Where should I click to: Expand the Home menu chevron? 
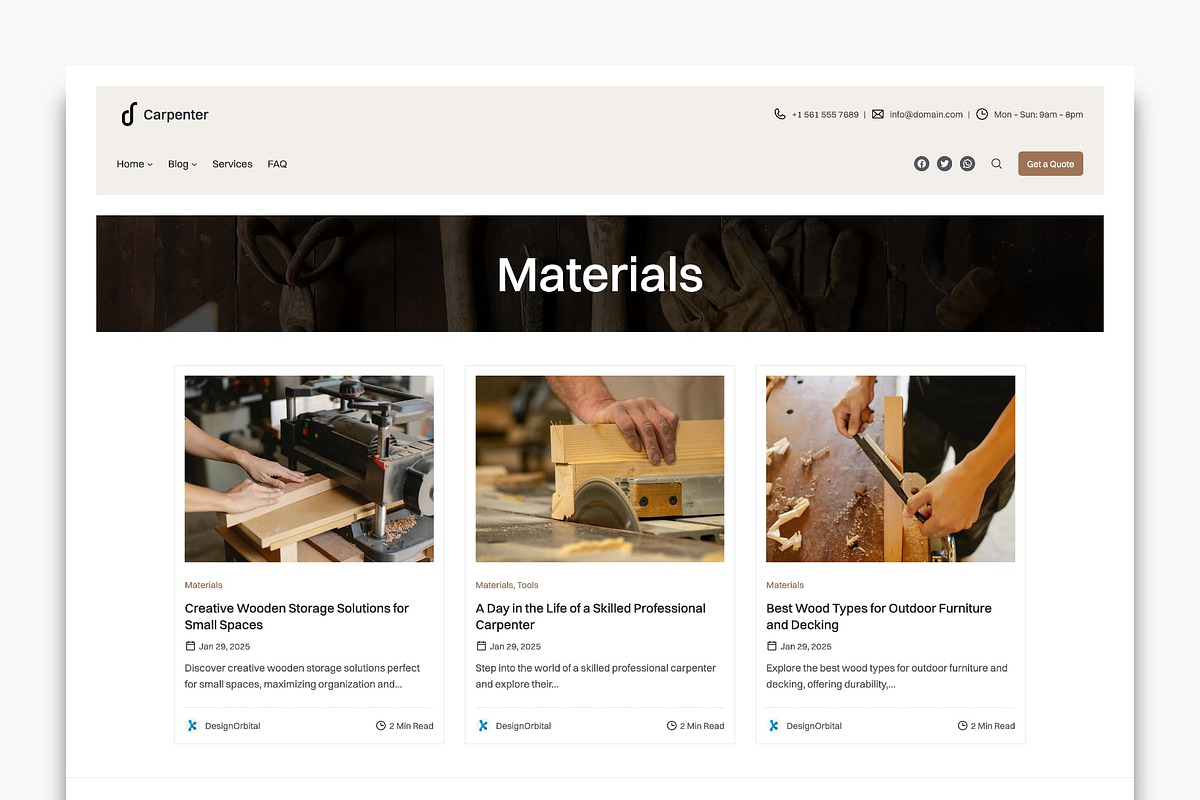pyautogui.click(x=150, y=165)
